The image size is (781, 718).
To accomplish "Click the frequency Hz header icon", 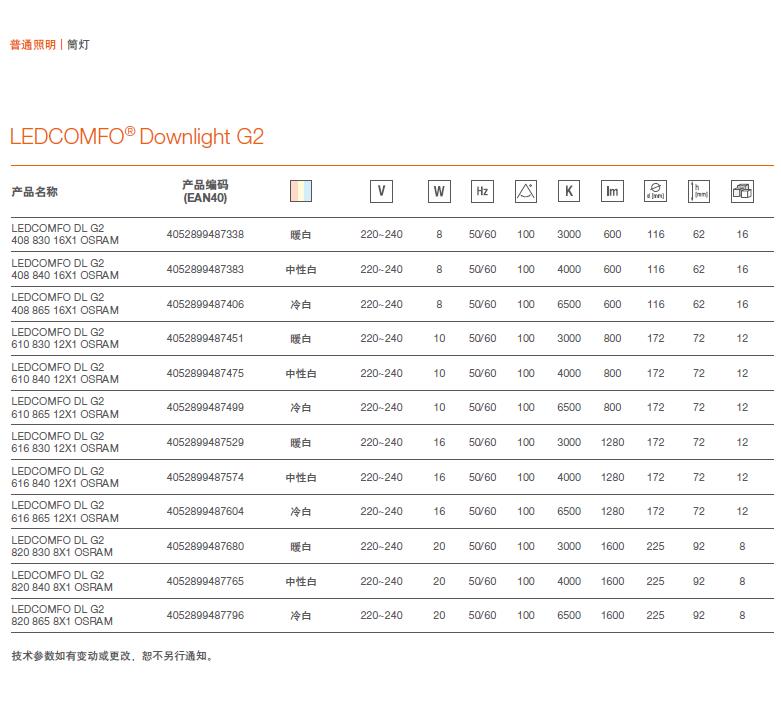I will click(x=482, y=191).
